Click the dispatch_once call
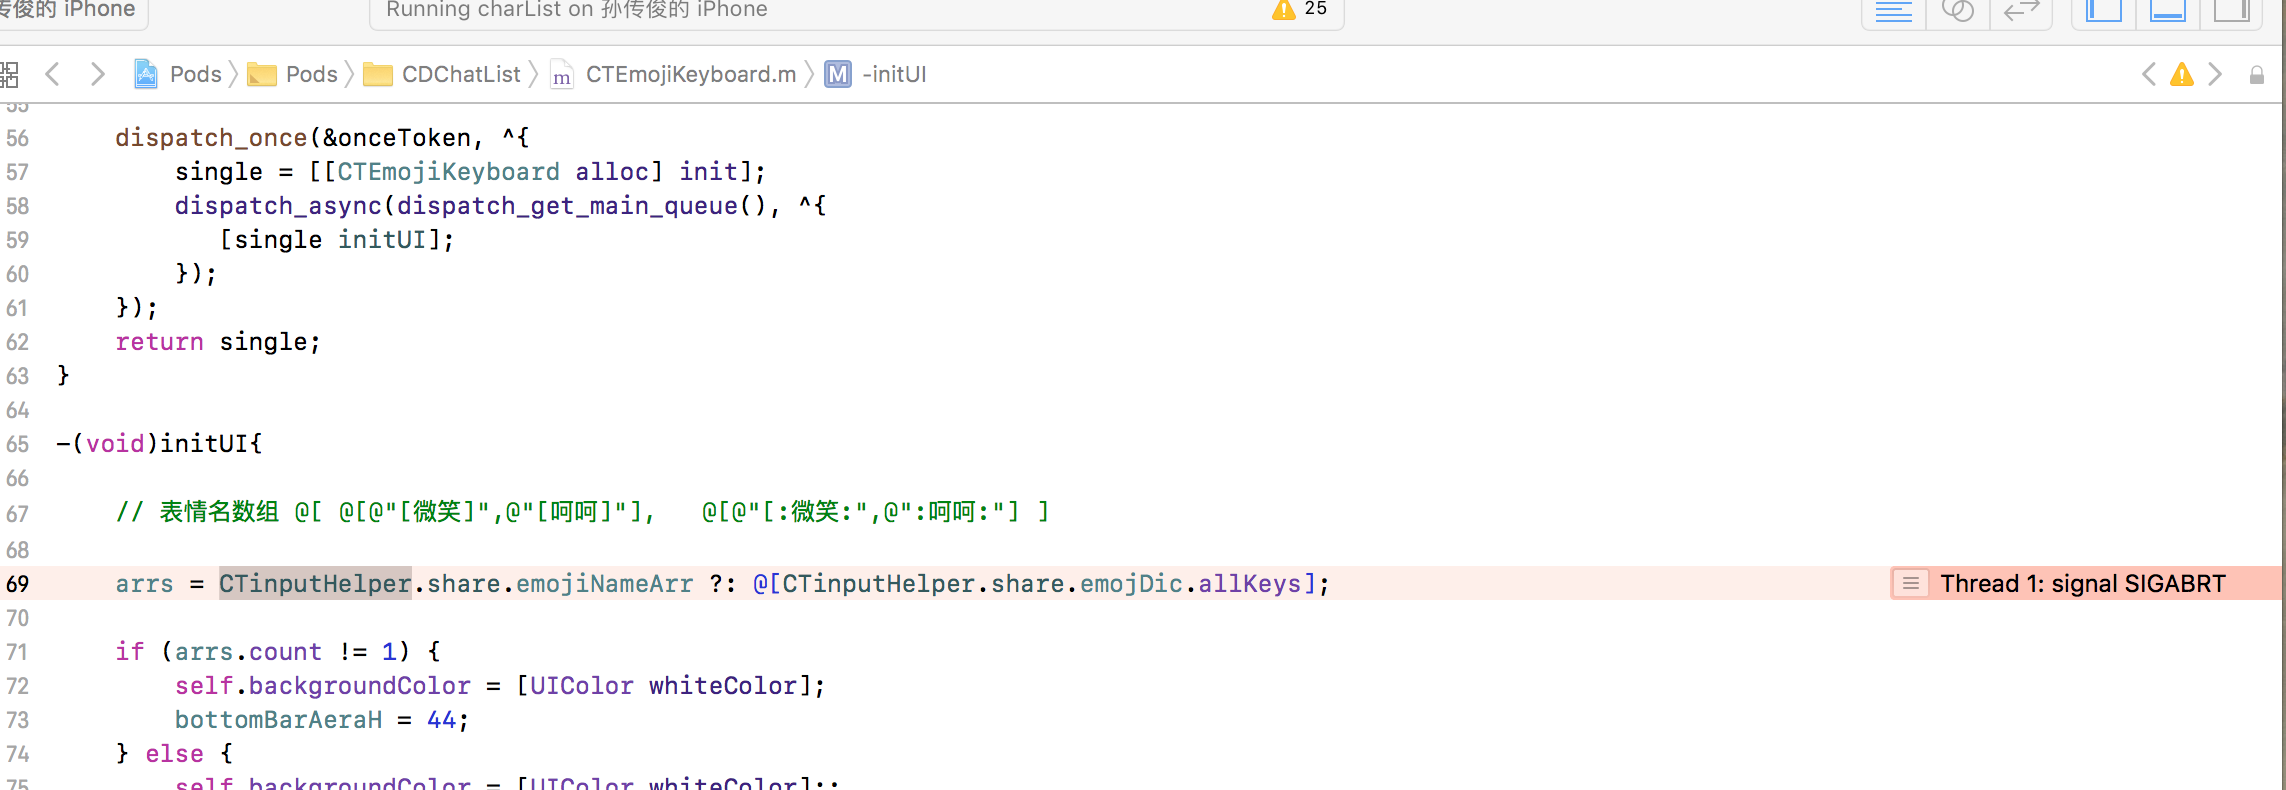This screenshot has width=2286, height=790. [x=211, y=138]
